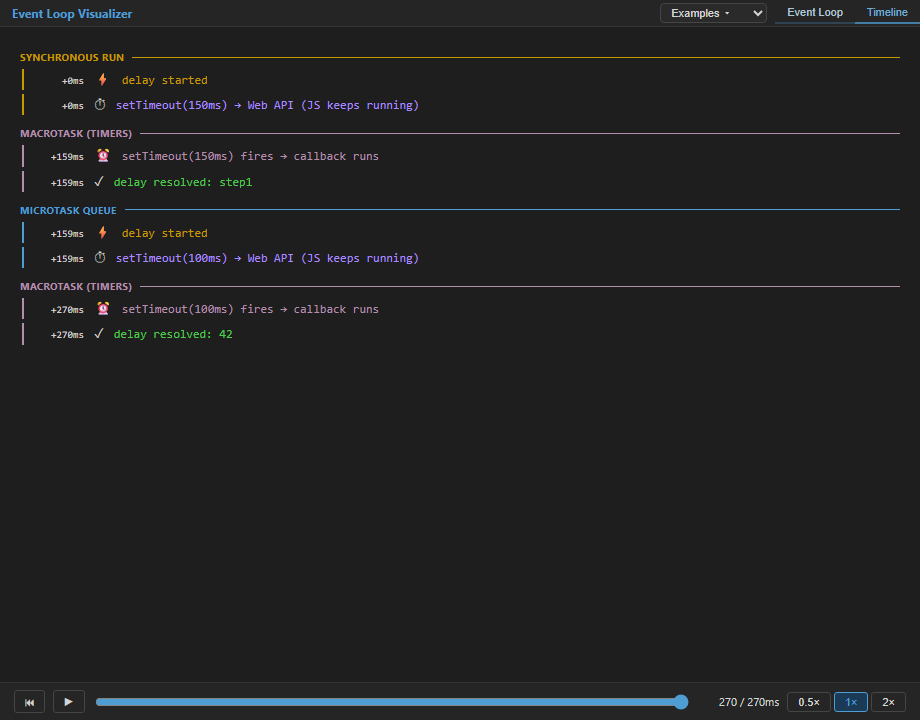Click the alarm clock icon beside setTimeout(100ms) fires
The image size is (920, 720).
[103, 309]
